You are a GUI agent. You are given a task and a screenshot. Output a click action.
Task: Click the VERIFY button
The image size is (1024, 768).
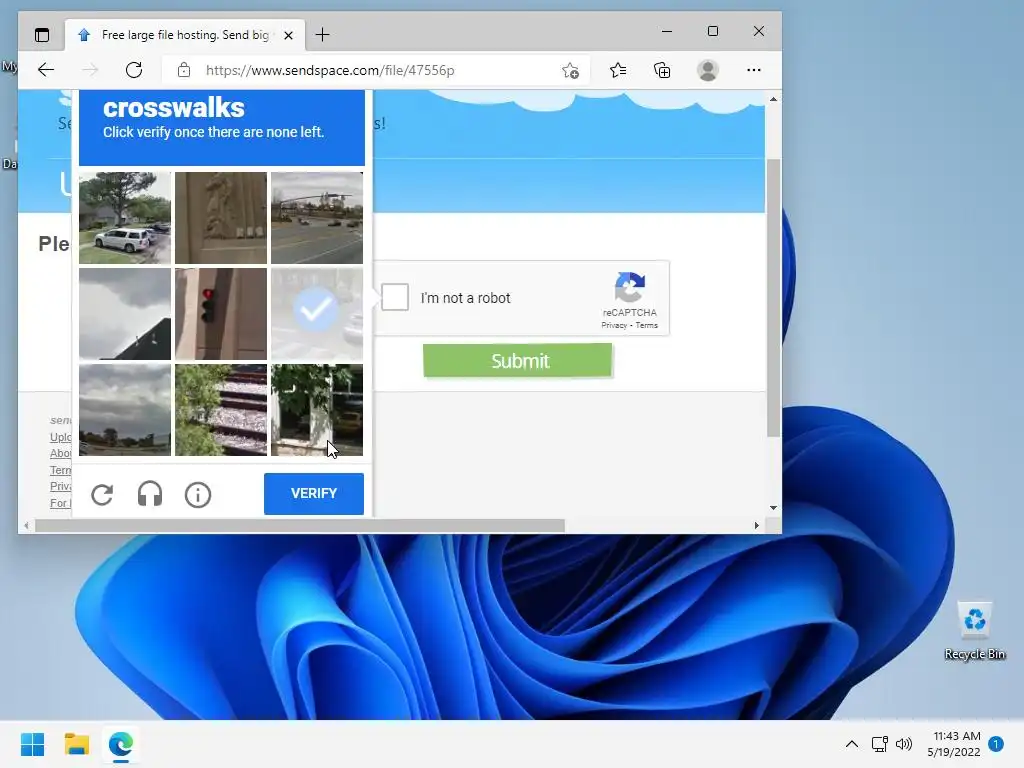(x=314, y=494)
